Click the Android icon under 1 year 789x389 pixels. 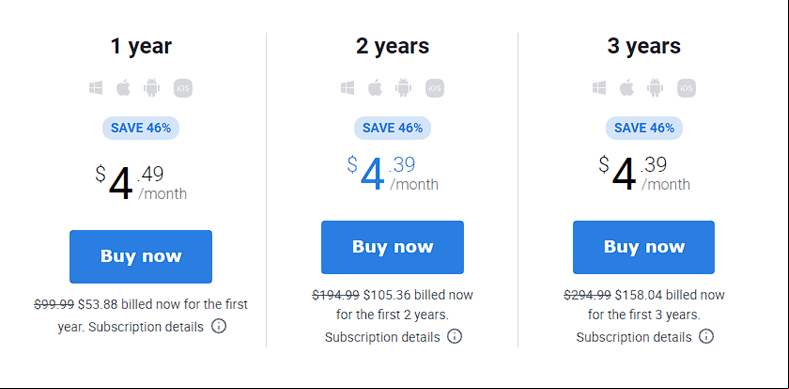pos(151,88)
